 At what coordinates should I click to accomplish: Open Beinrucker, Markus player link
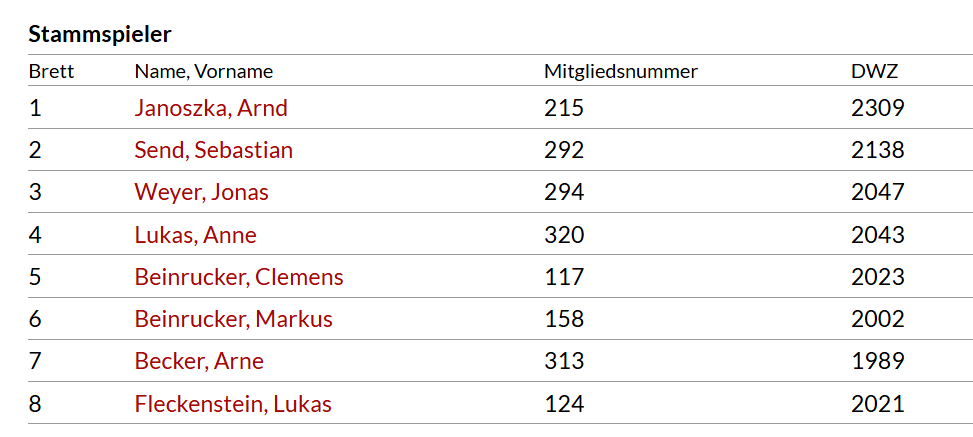[233, 319]
